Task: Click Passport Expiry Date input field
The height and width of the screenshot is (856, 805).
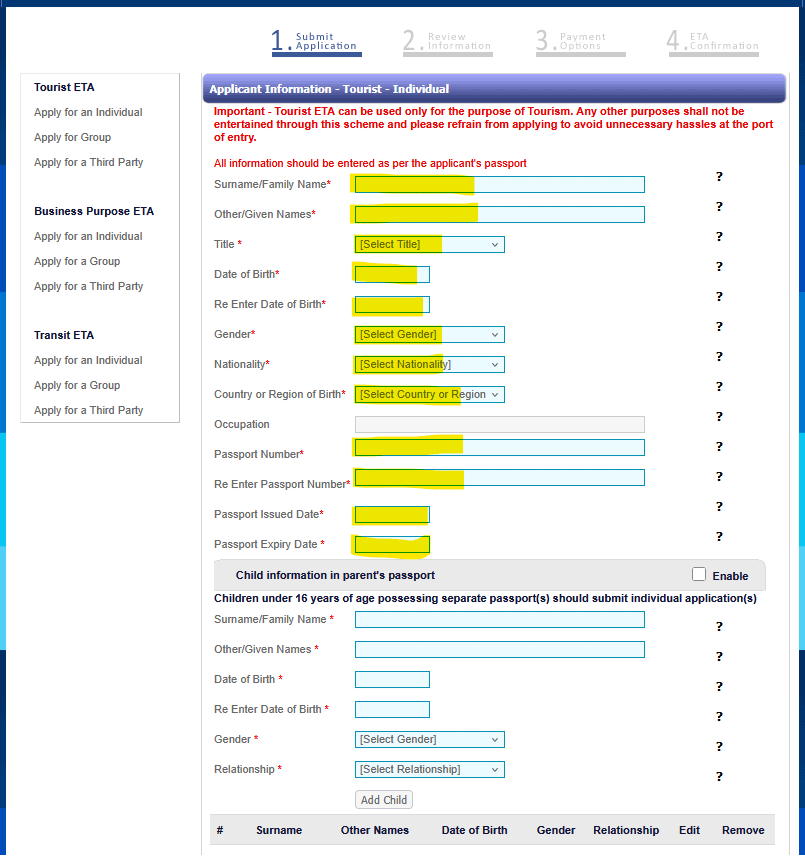Action: point(392,545)
